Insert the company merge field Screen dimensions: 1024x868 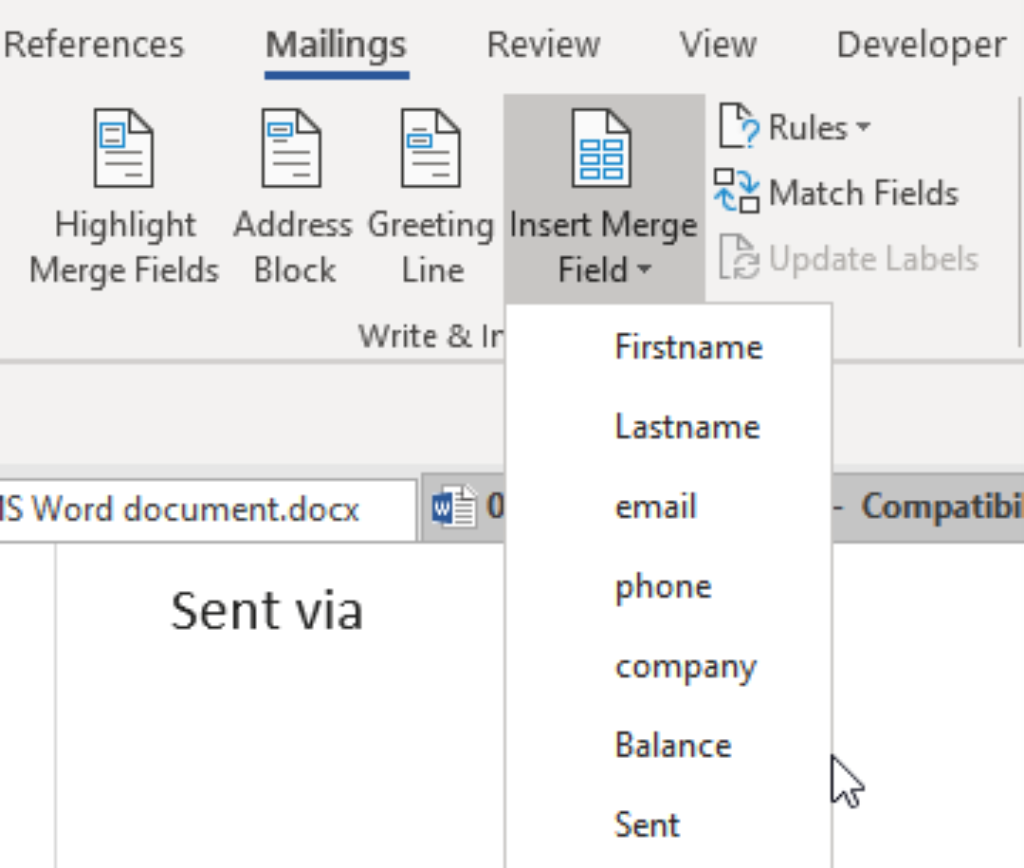(686, 667)
